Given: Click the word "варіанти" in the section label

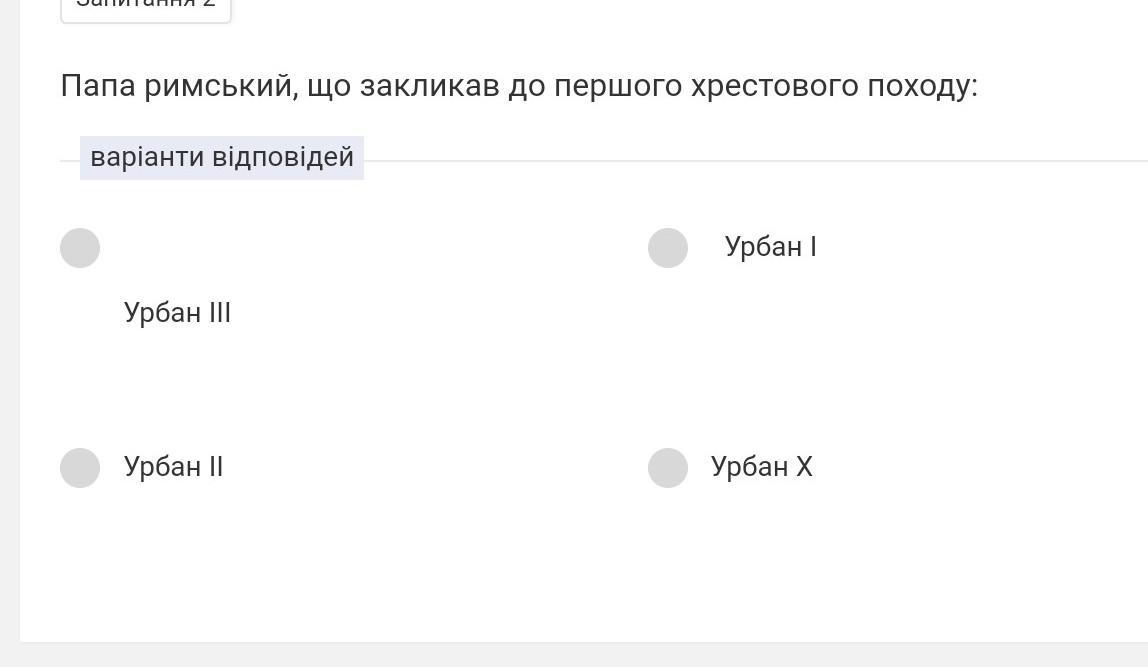Looking at the screenshot, I should (x=147, y=158).
